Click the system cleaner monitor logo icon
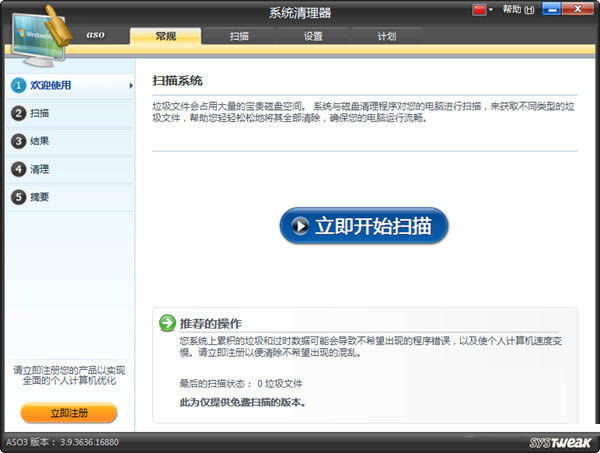600x453 pixels. tap(38, 30)
